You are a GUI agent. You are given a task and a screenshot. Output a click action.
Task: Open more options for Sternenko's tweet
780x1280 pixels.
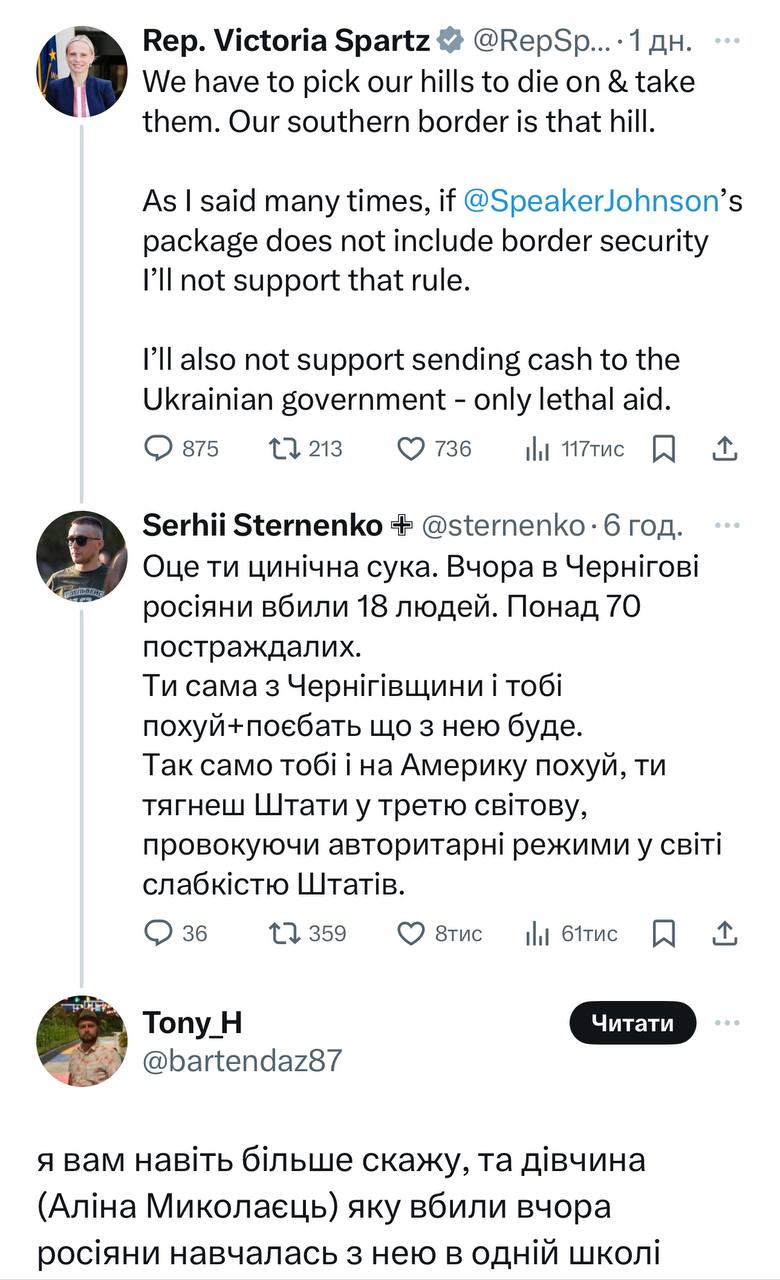tap(731, 525)
